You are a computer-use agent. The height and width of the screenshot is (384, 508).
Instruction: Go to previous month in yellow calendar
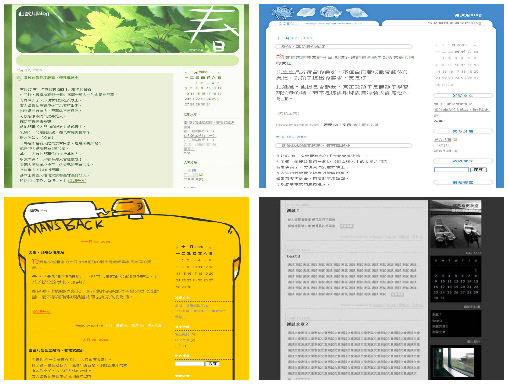(177, 247)
